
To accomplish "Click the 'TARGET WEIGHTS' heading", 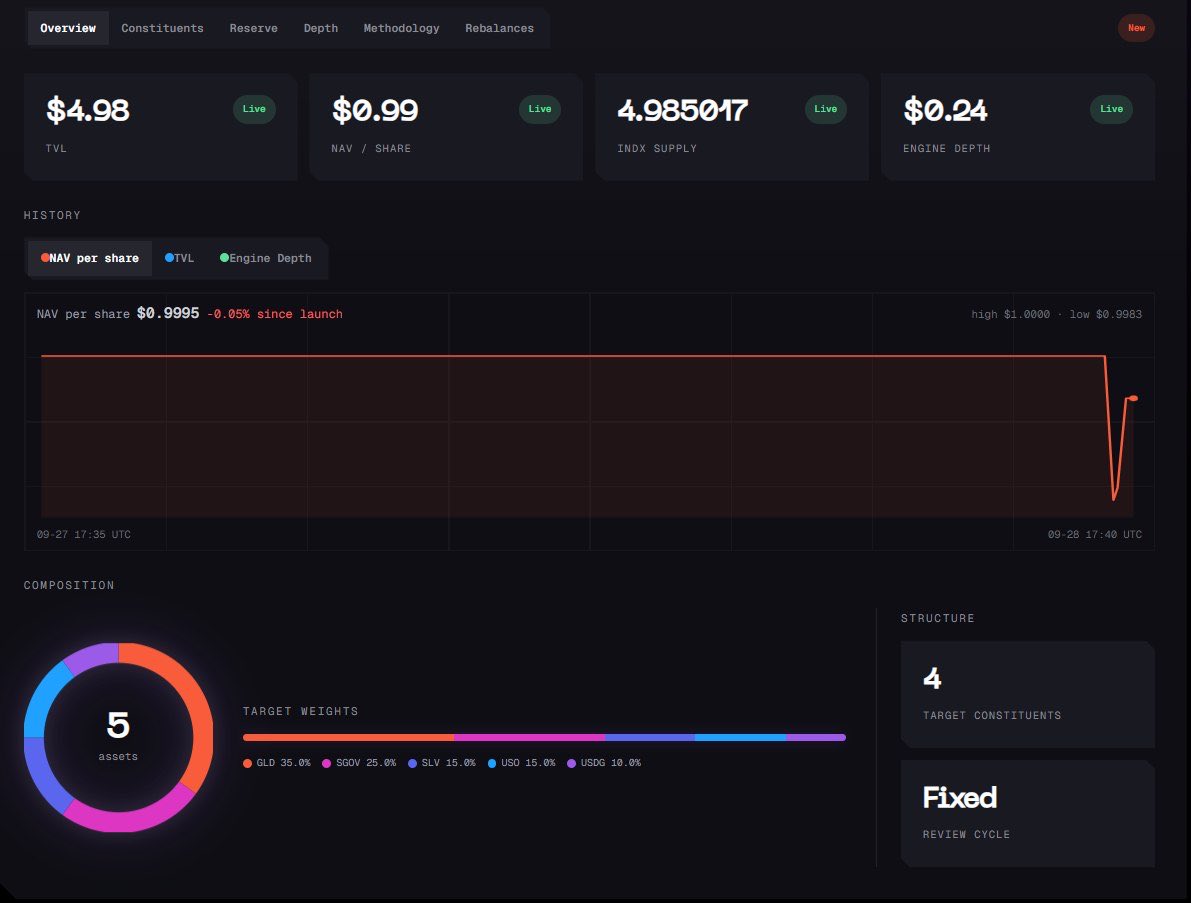I will (x=301, y=712).
